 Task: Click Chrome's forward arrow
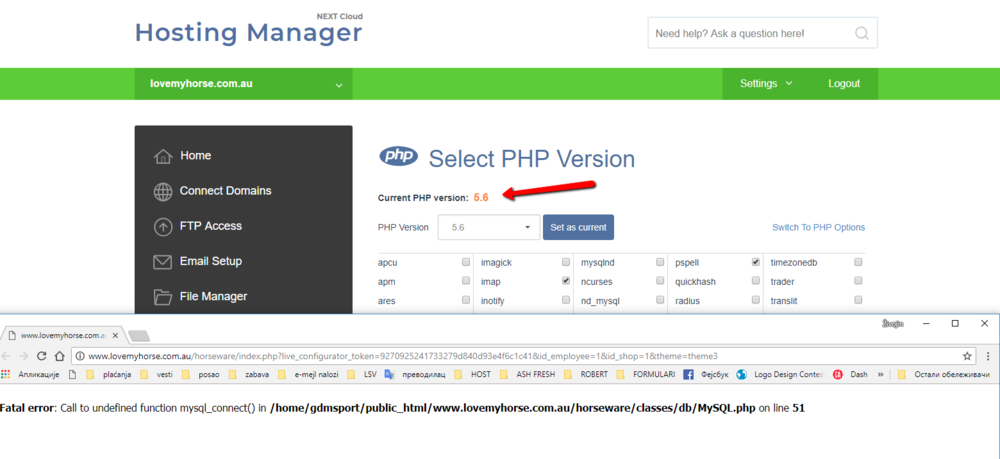point(24,356)
